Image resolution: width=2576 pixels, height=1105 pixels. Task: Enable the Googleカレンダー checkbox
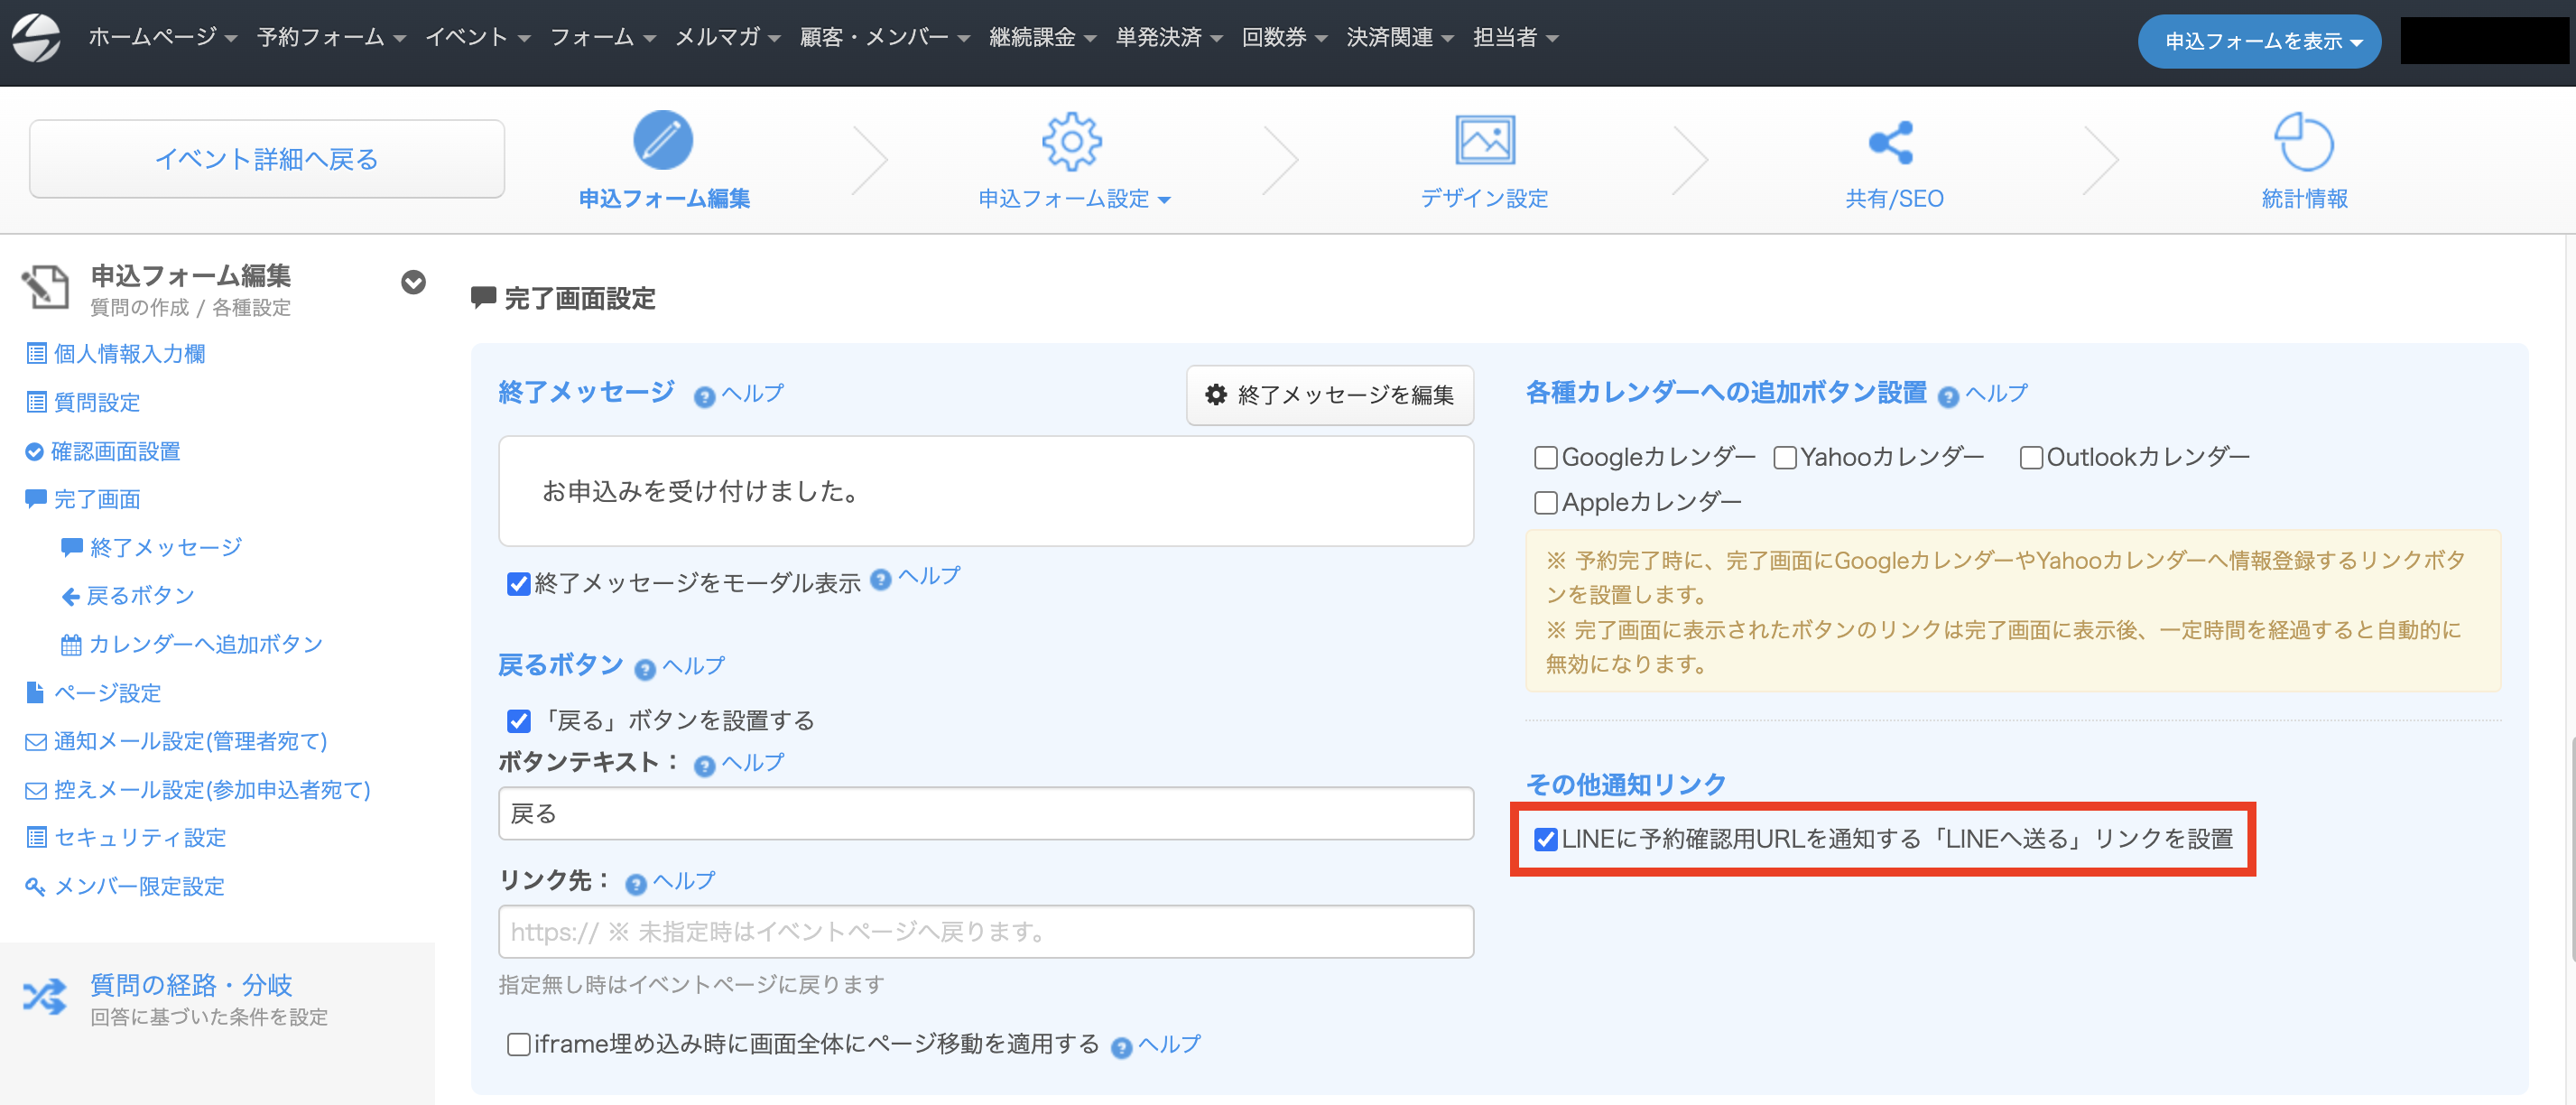point(1545,458)
